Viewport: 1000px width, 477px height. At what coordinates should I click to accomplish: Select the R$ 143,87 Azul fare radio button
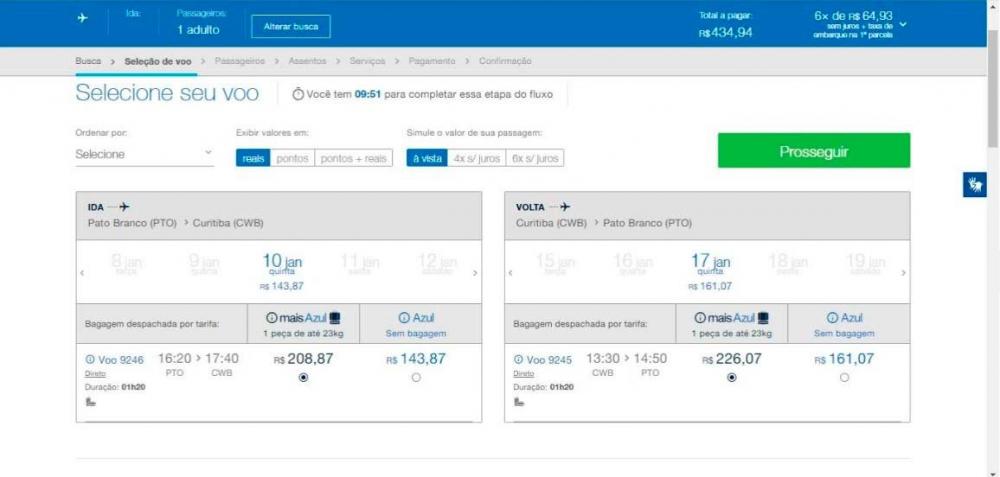[416, 377]
